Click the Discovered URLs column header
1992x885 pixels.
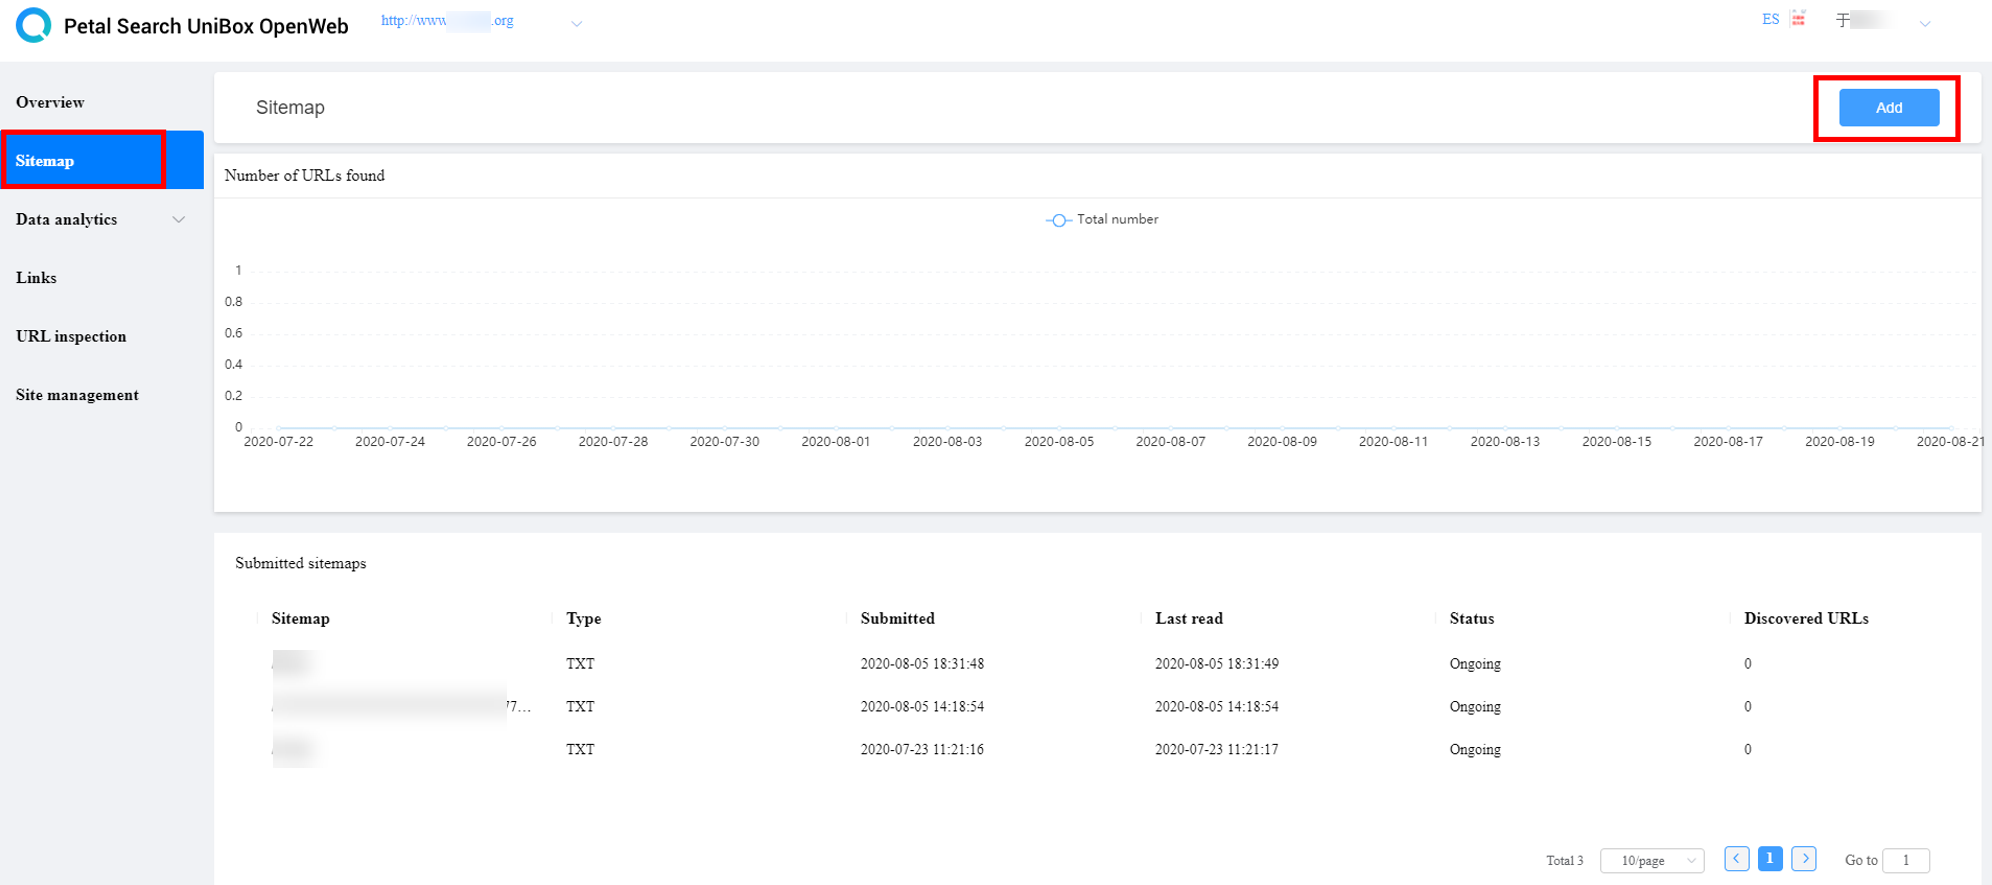[x=1806, y=618]
